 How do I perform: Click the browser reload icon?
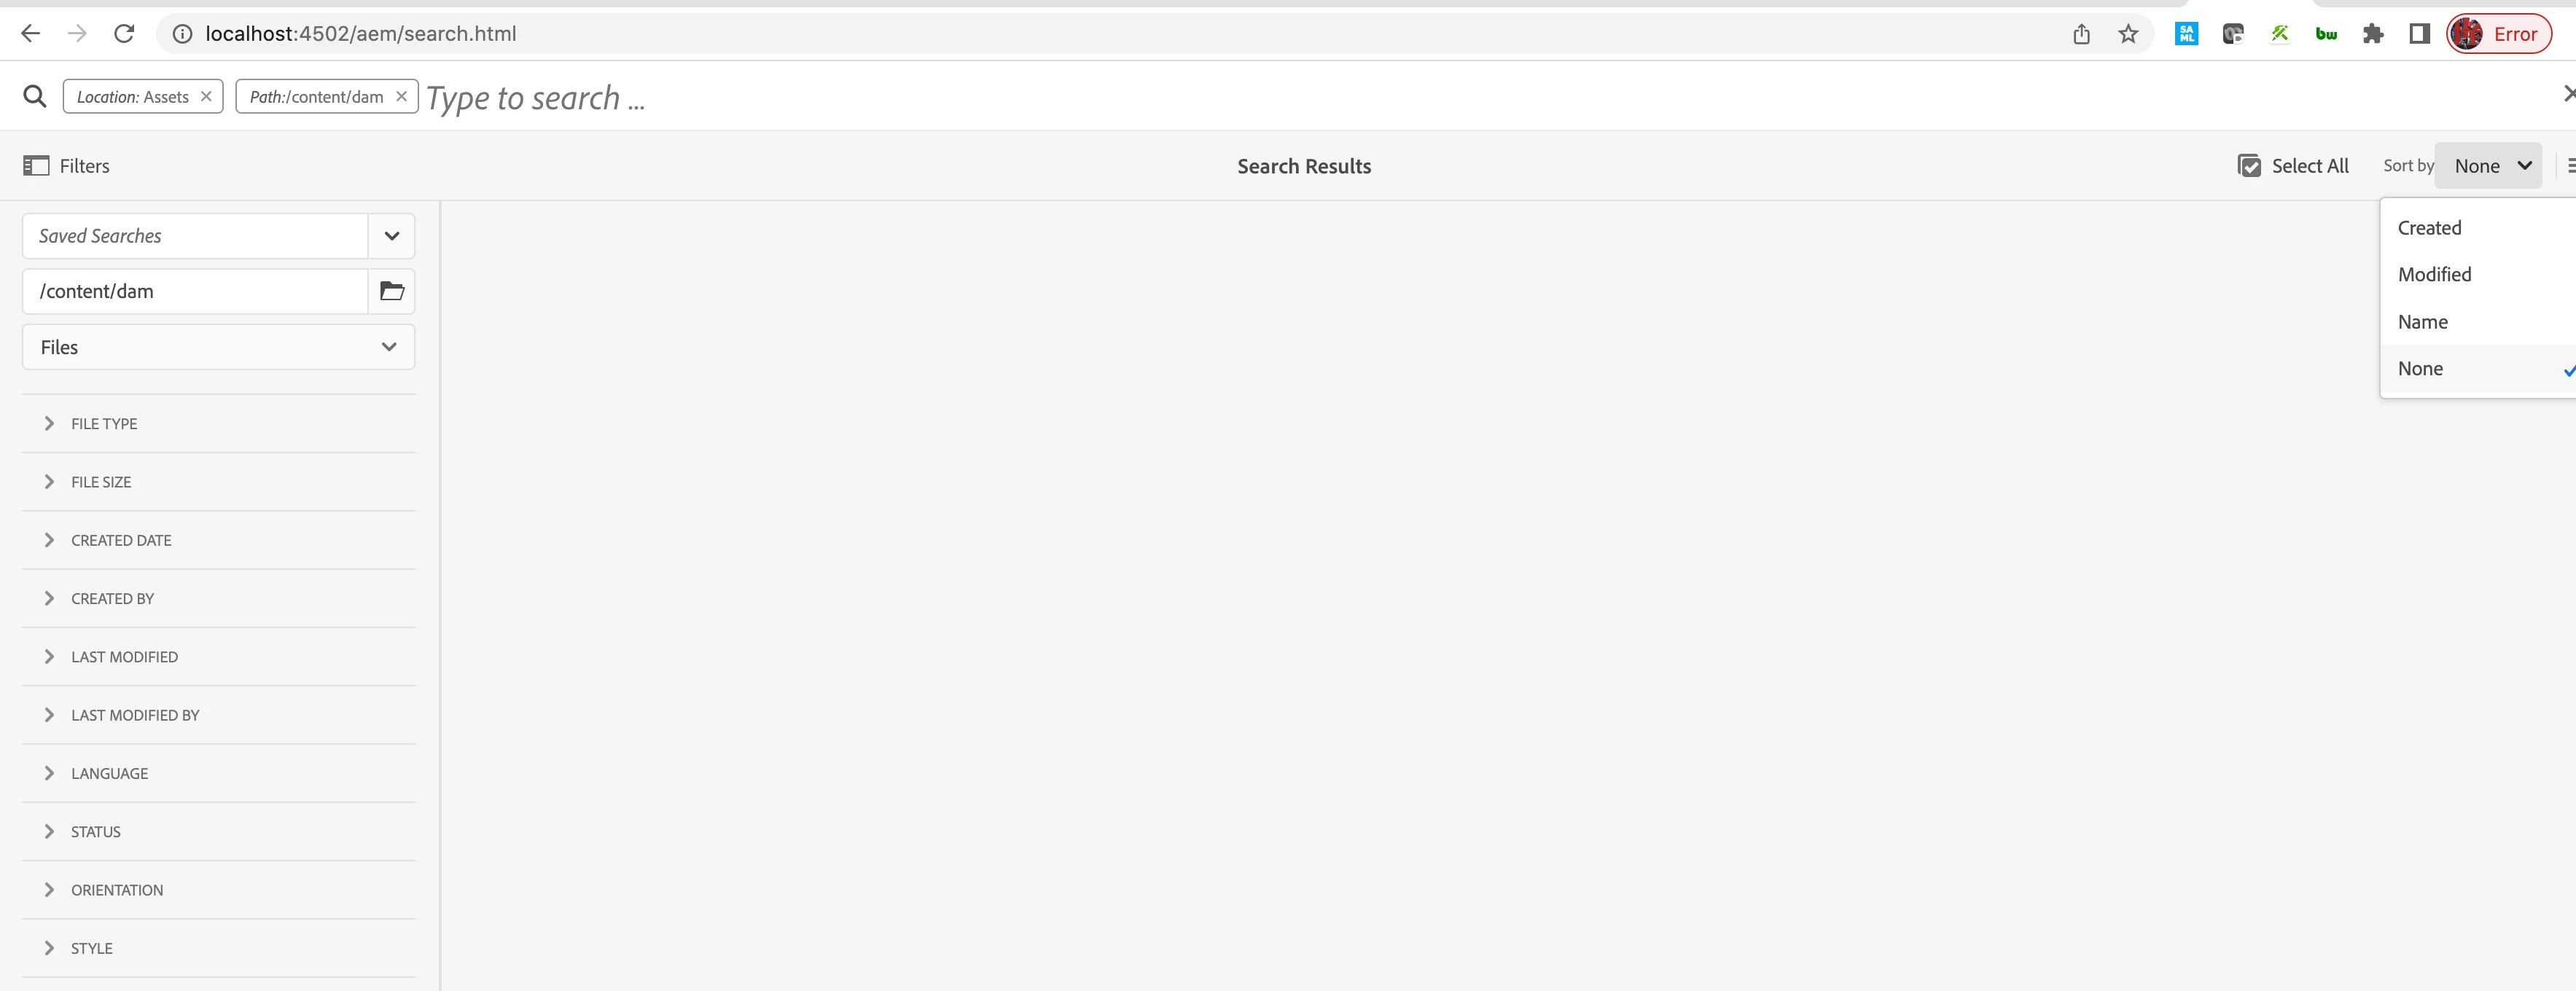[124, 33]
